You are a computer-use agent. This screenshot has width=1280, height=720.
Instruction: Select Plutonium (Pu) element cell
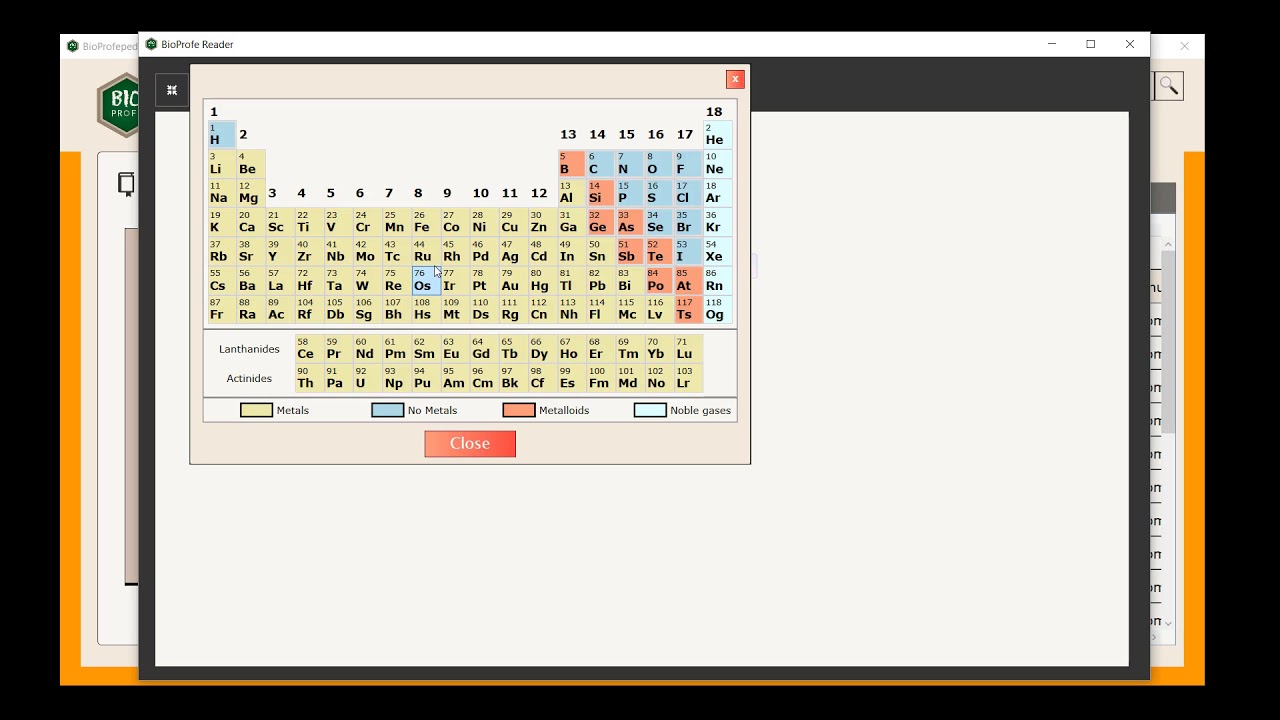tap(426, 378)
